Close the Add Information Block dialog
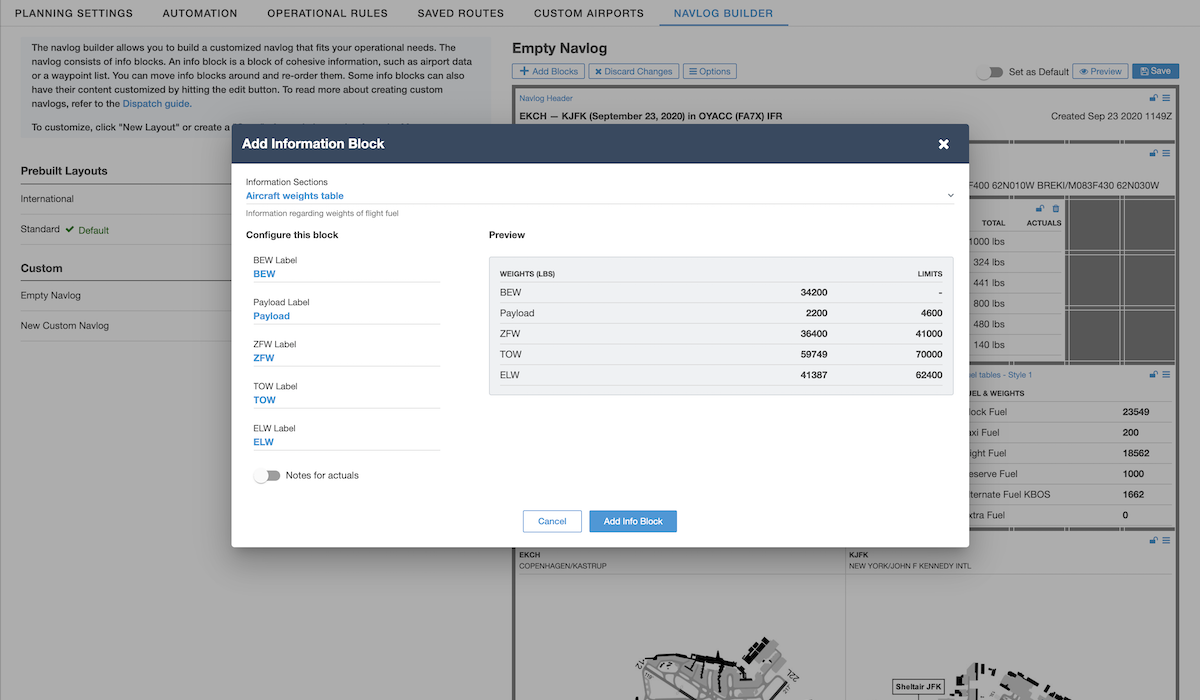The width and height of the screenshot is (1200, 700). (943, 144)
